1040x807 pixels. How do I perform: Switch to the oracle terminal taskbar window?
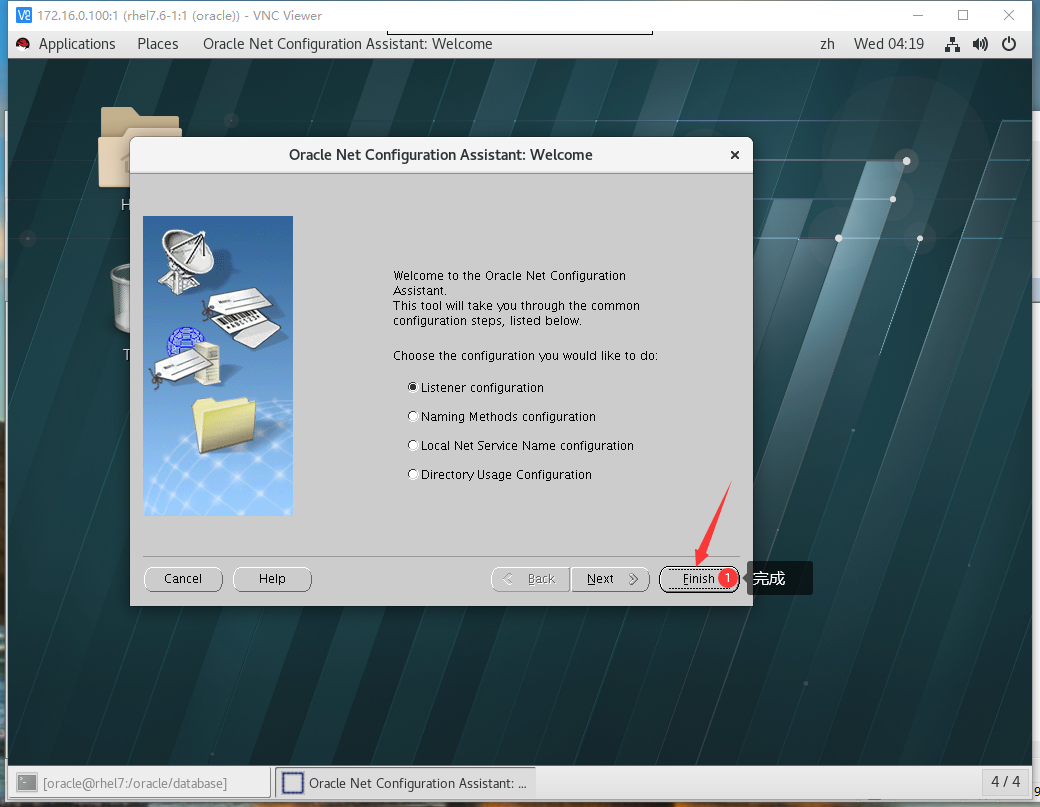pos(138,782)
